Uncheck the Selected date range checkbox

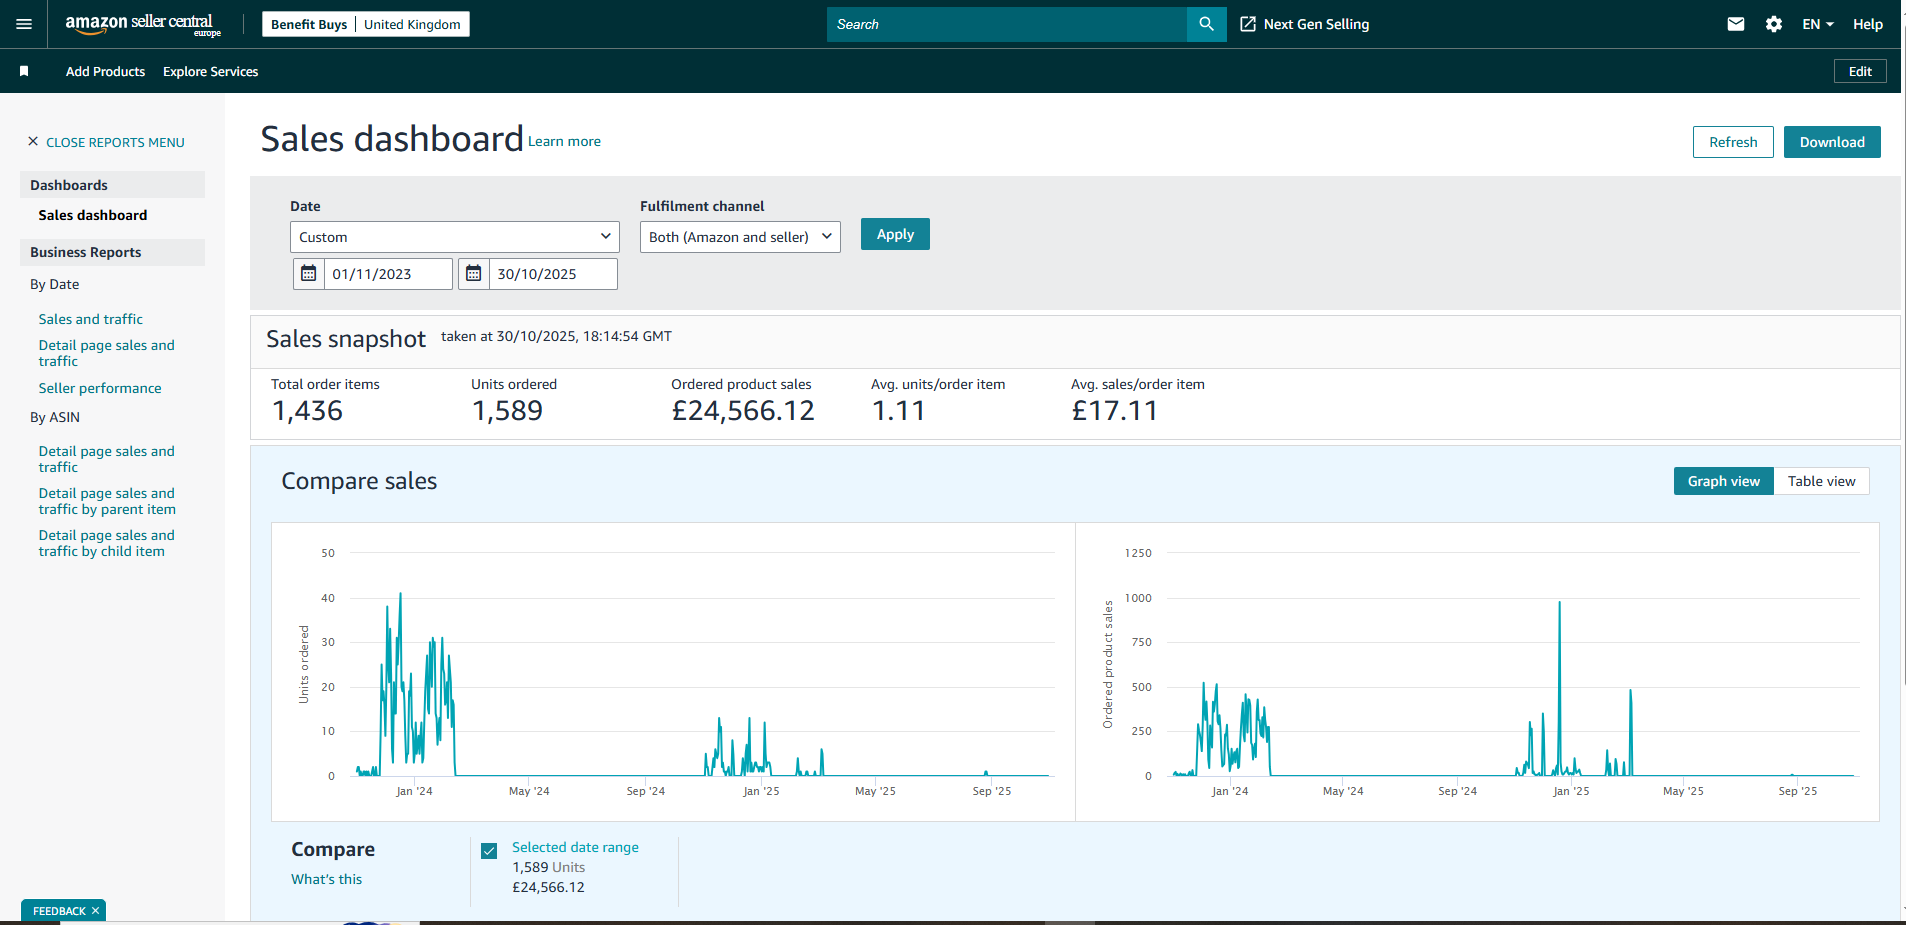click(489, 851)
